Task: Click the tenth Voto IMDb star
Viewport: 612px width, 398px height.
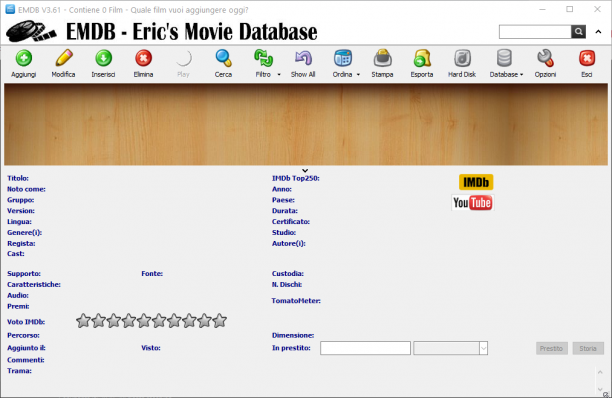Action: point(219,320)
